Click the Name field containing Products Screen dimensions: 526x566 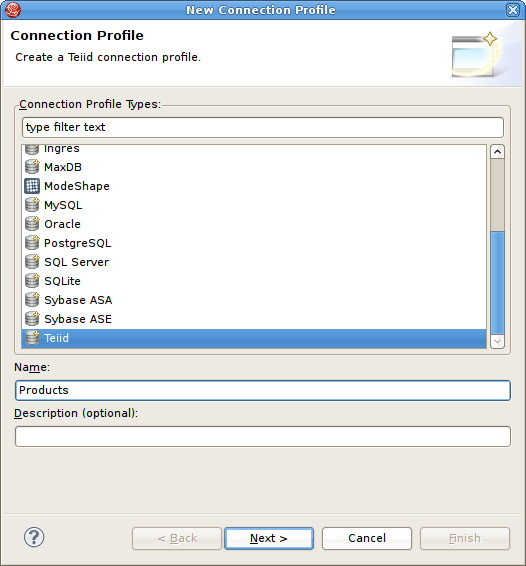point(263,390)
